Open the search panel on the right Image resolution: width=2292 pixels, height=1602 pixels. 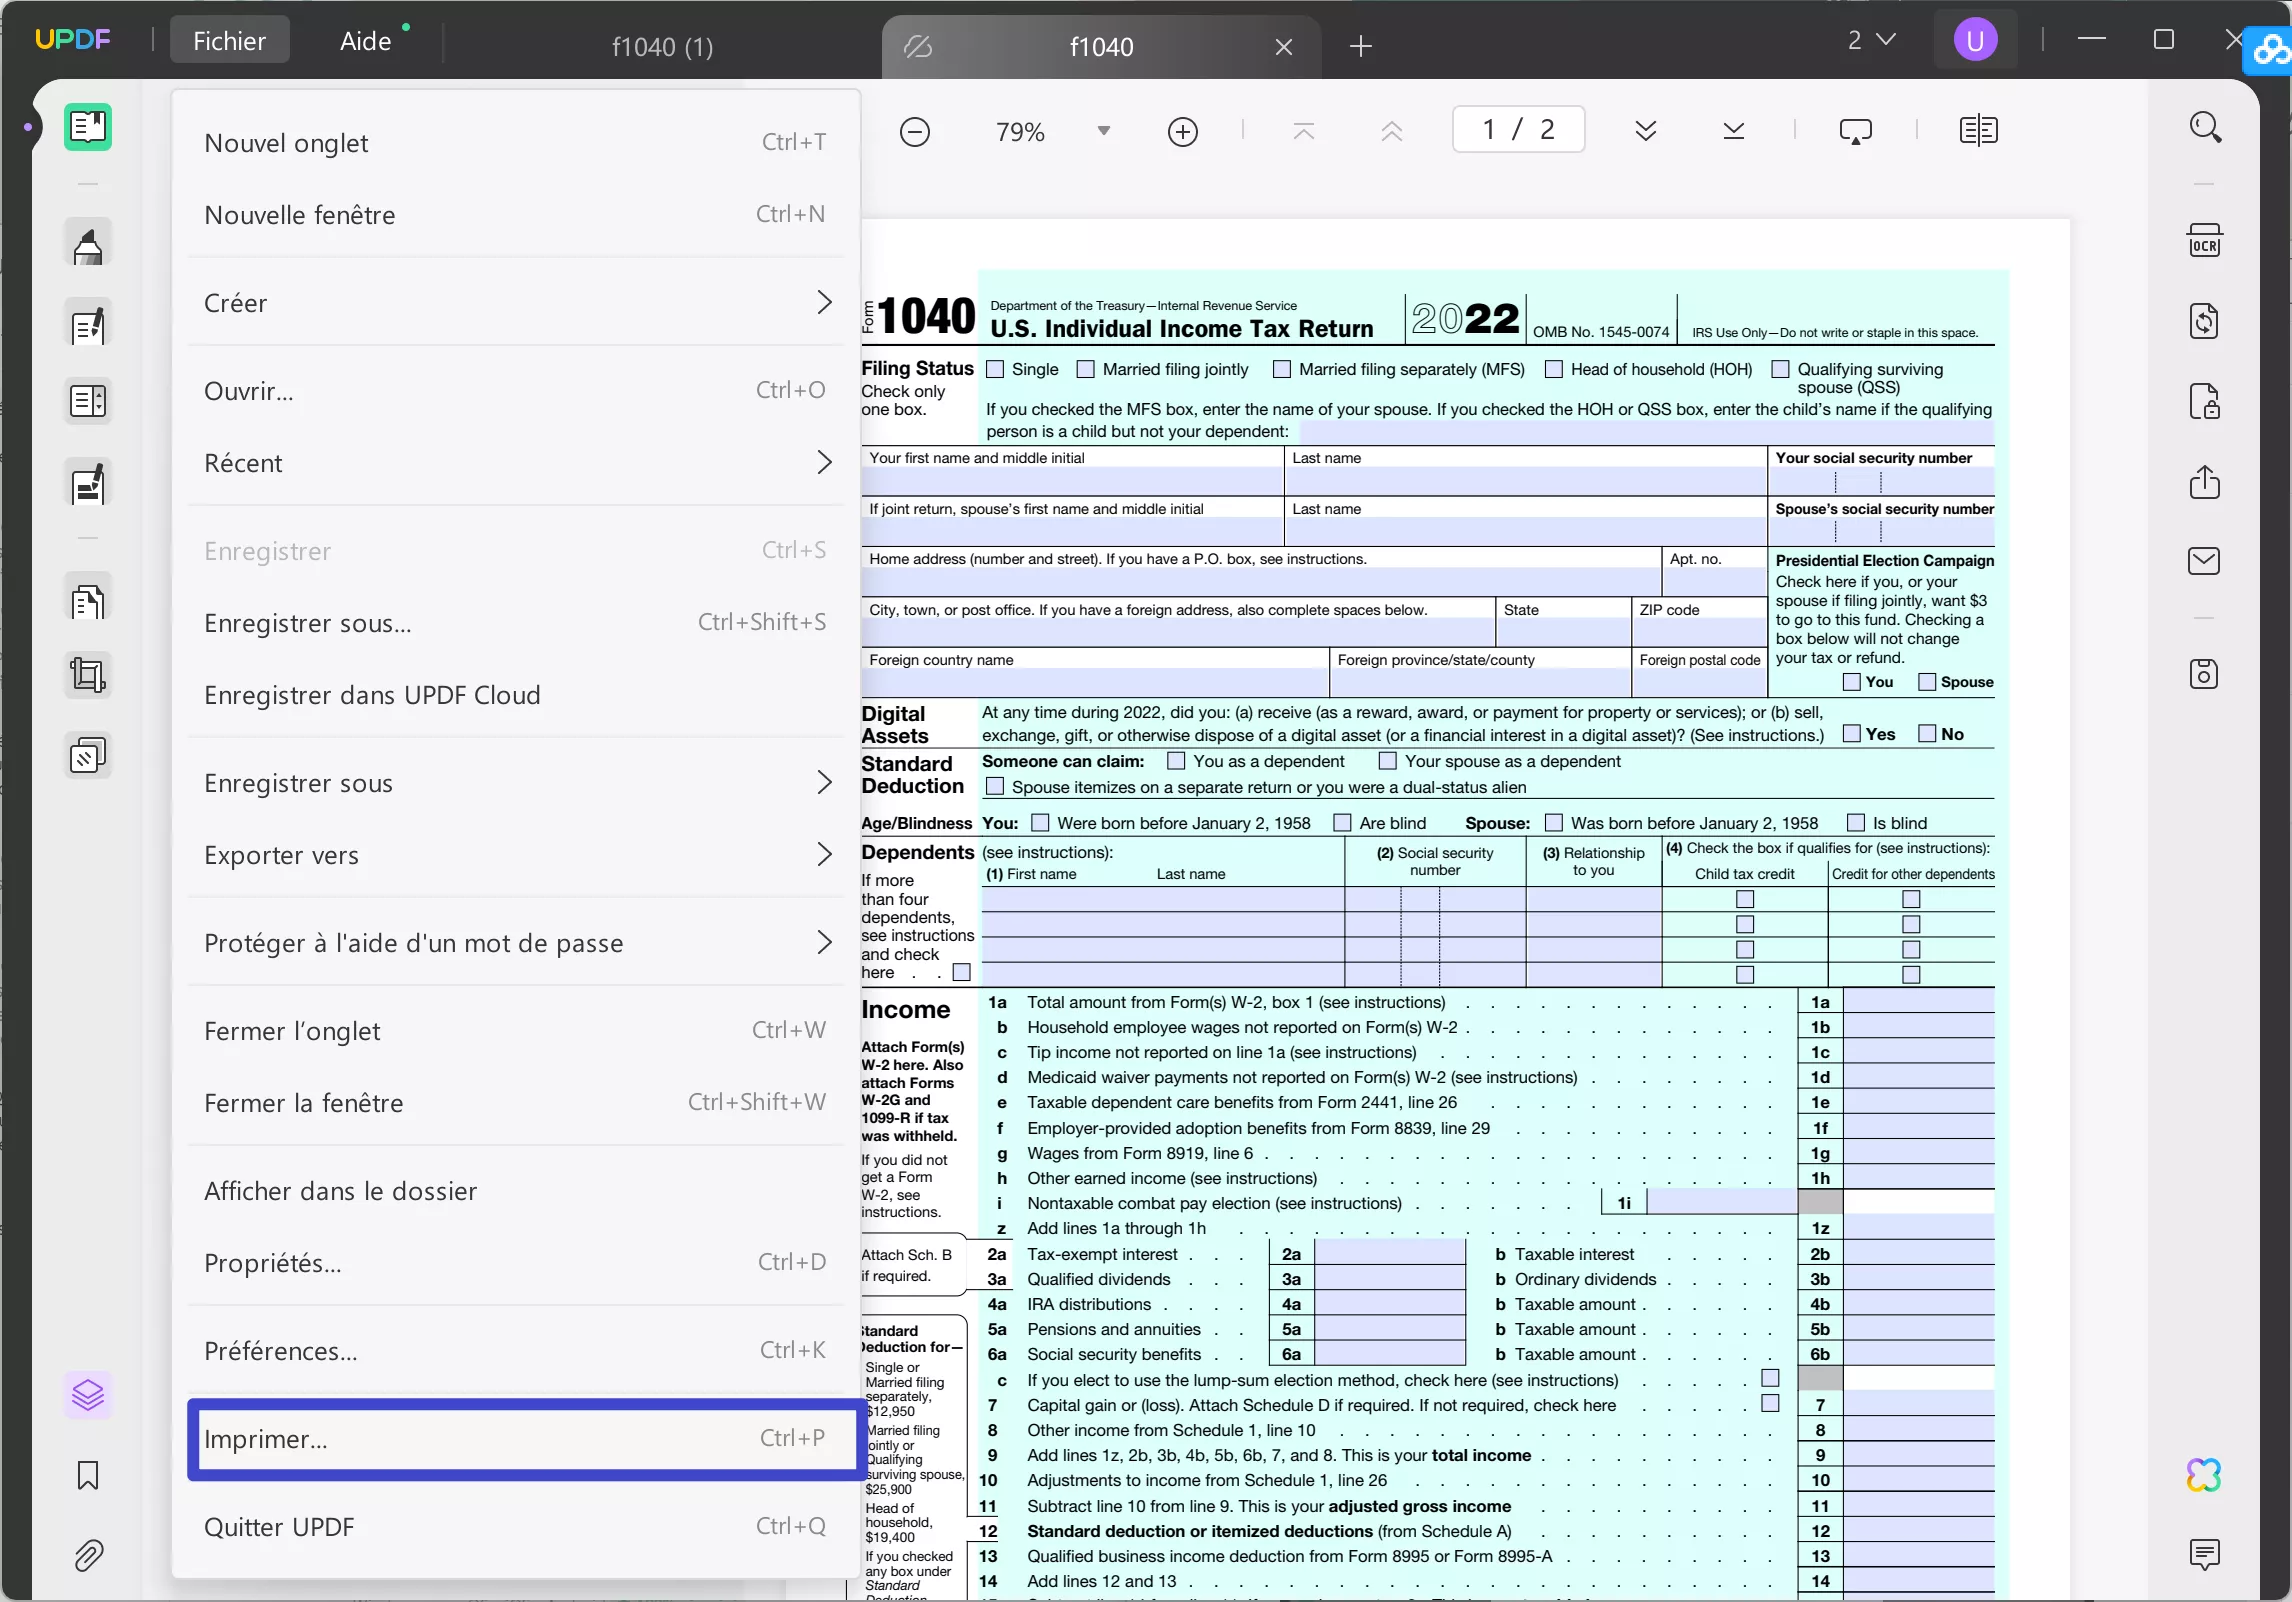pyautogui.click(x=2207, y=127)
